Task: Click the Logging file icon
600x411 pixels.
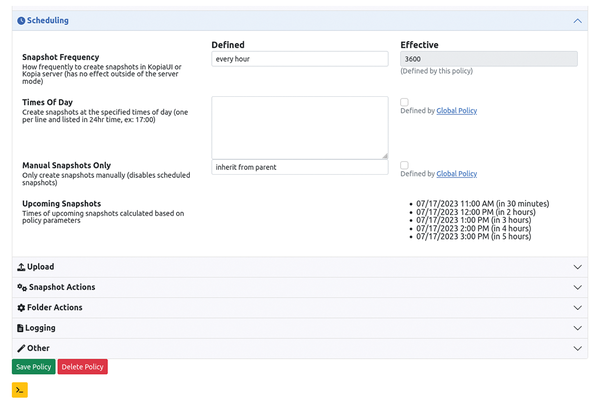Action: click(21, 328)
